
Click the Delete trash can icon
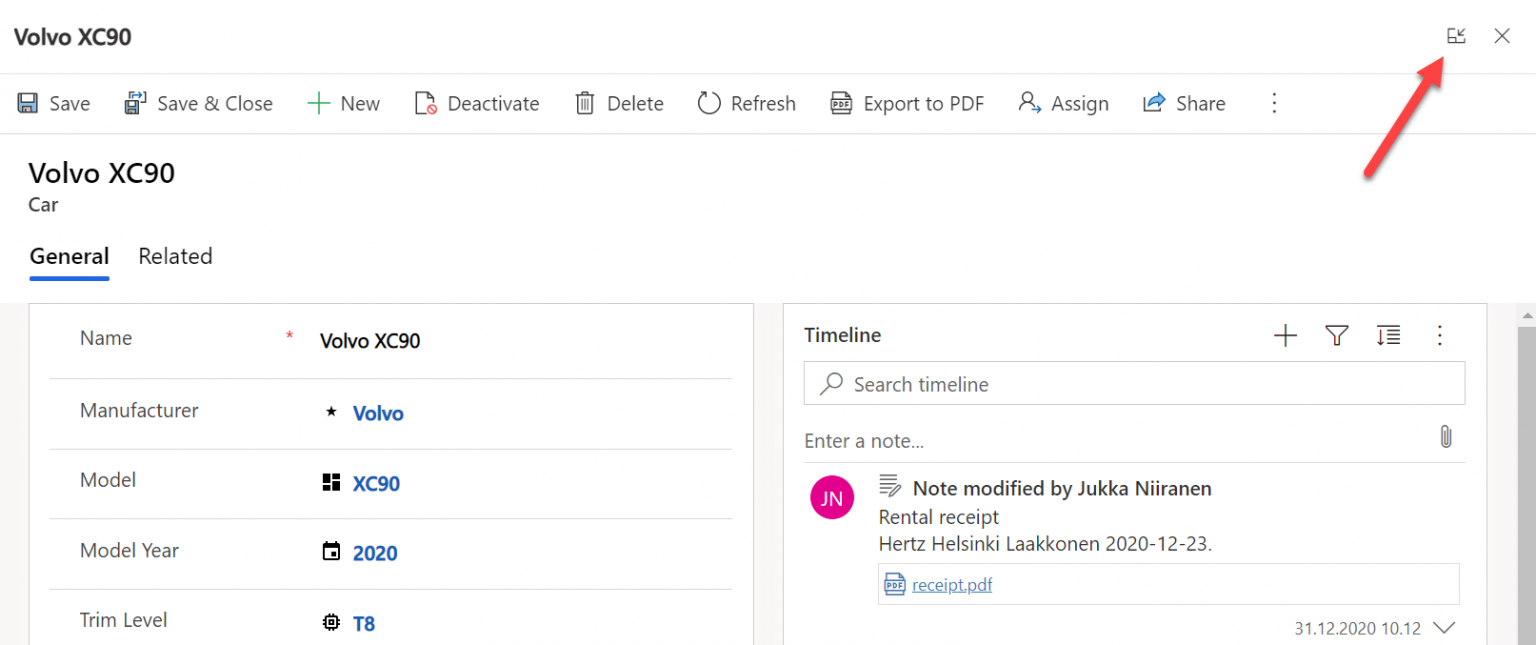(x=585, y=103)
